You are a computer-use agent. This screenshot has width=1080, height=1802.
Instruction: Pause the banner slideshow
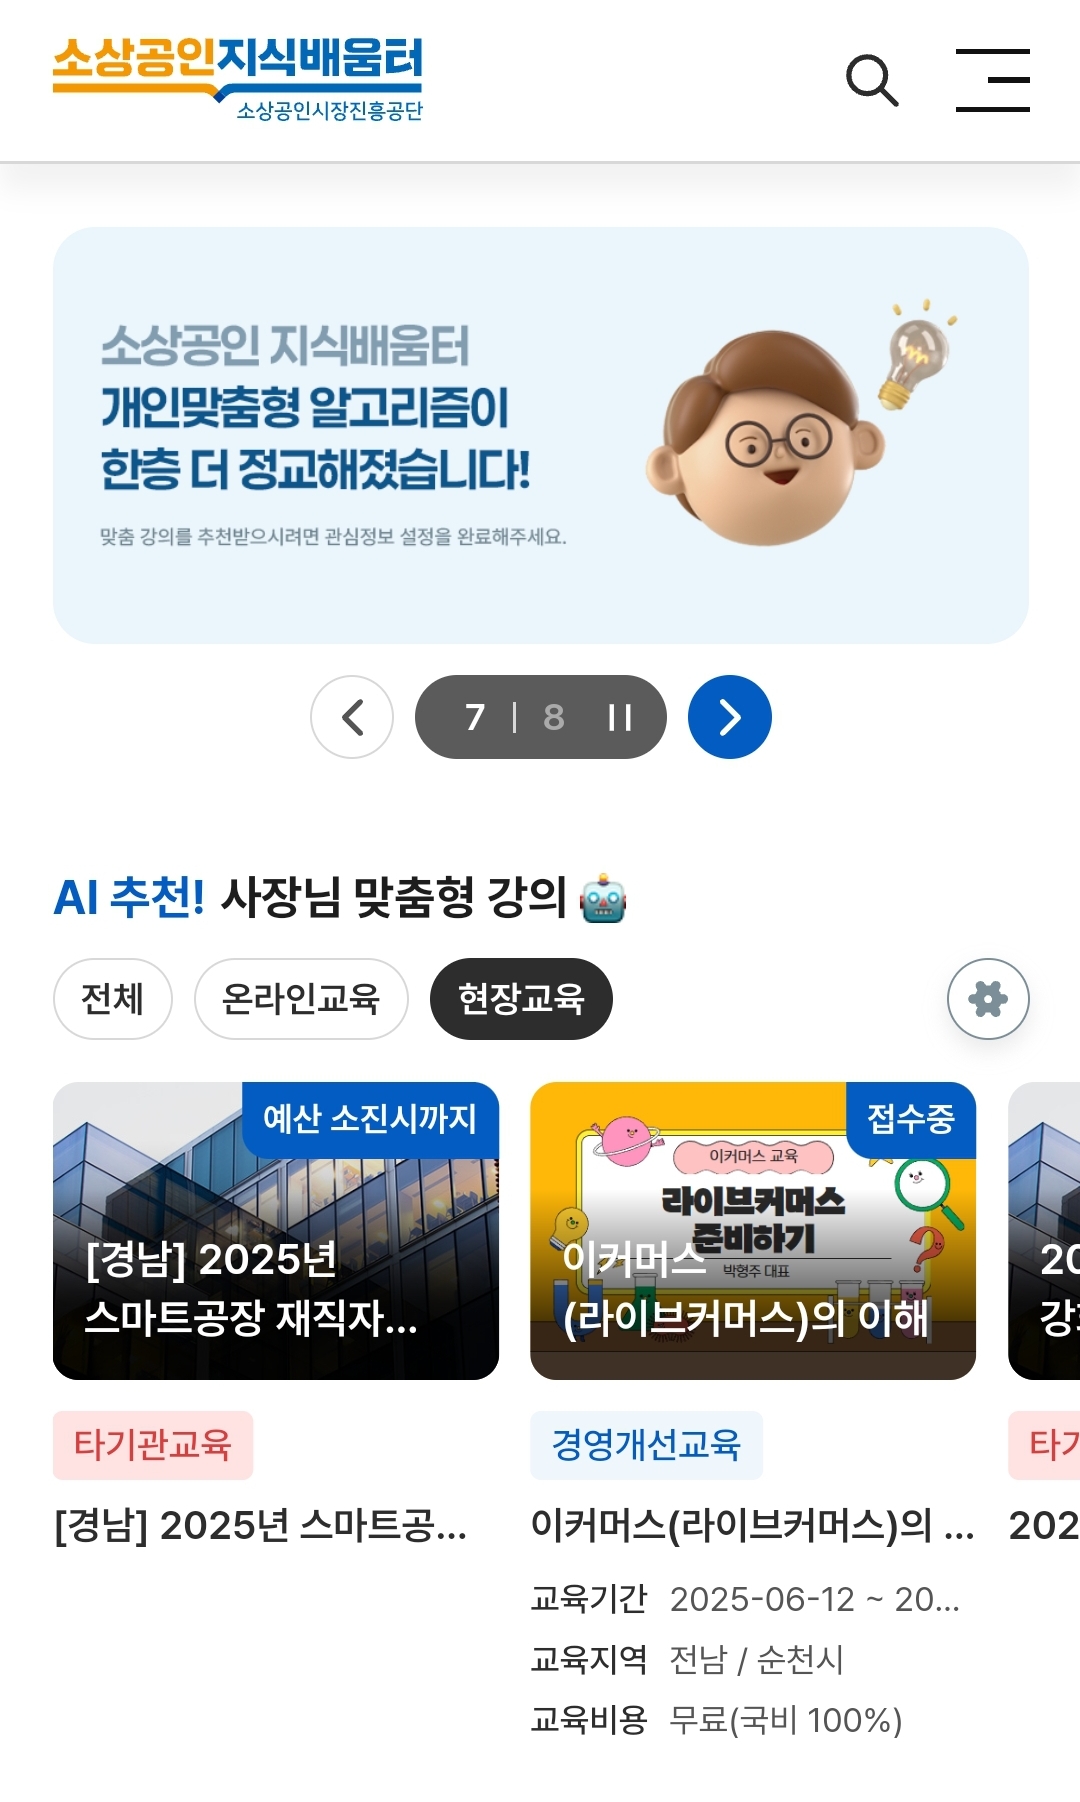coord(620,717)
